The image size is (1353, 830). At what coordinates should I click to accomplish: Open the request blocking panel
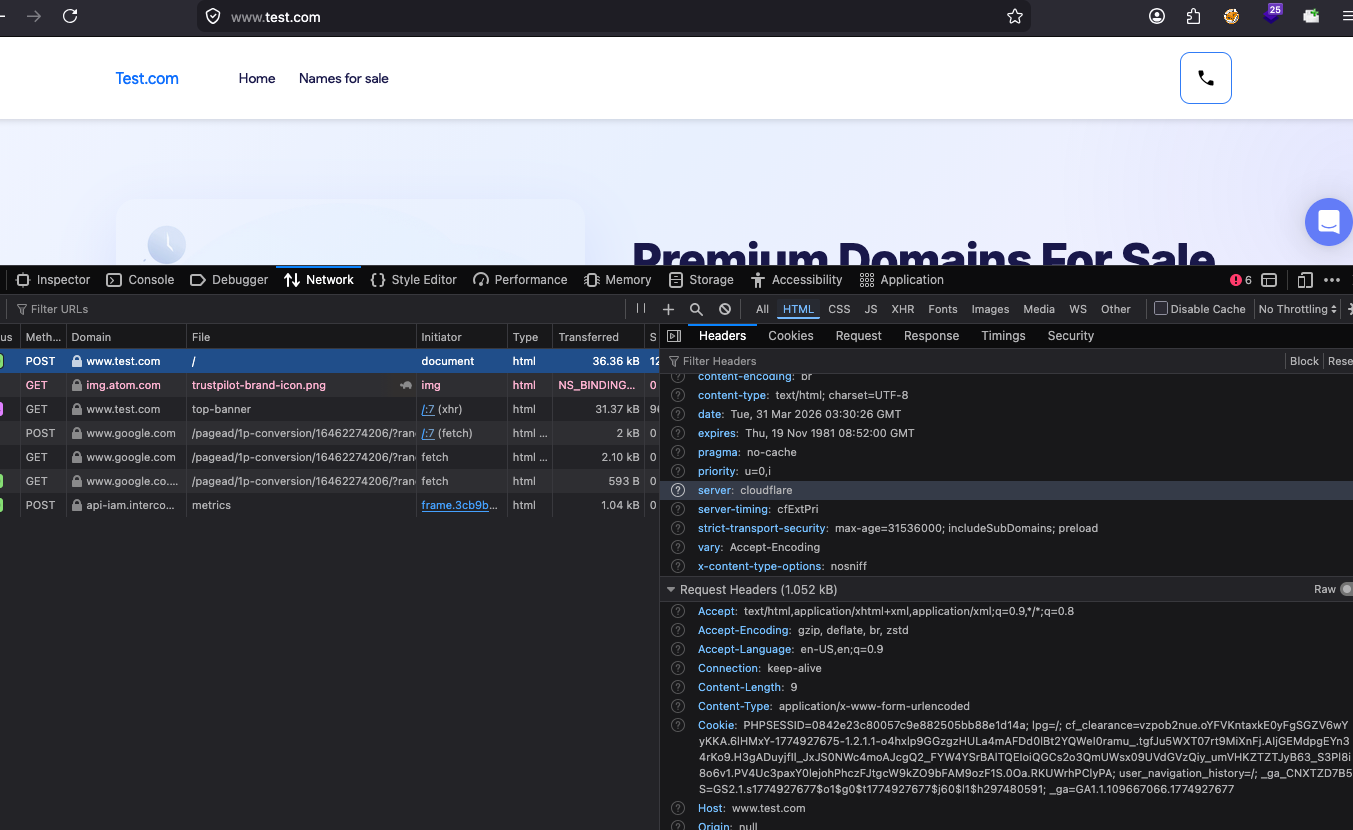coord(725,309)
